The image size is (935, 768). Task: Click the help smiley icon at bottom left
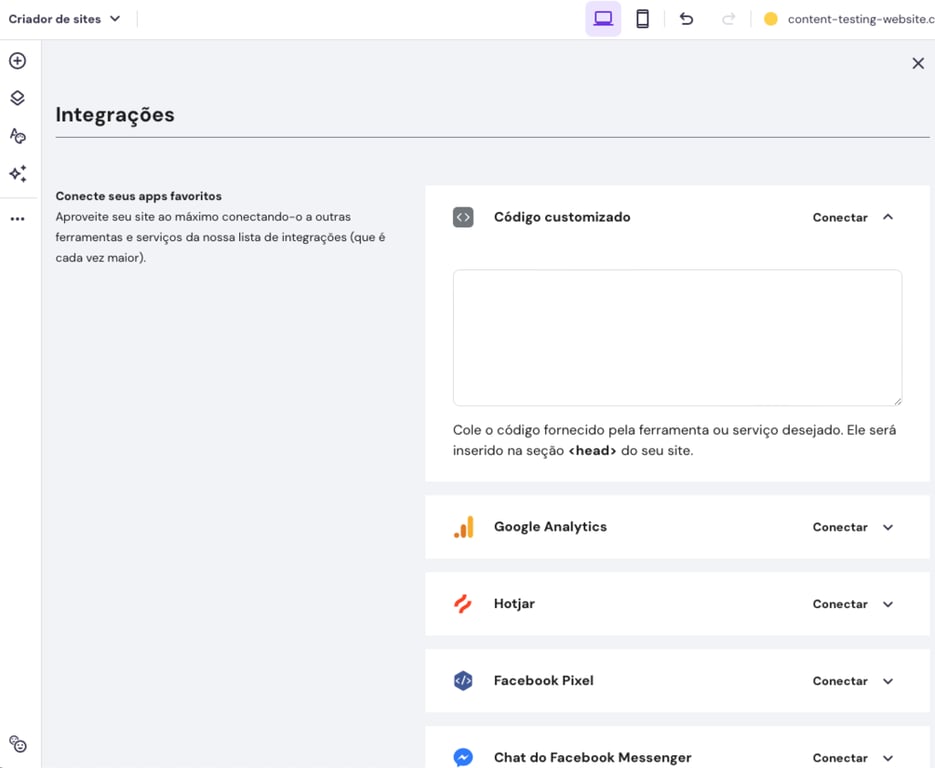coord(18,744)
